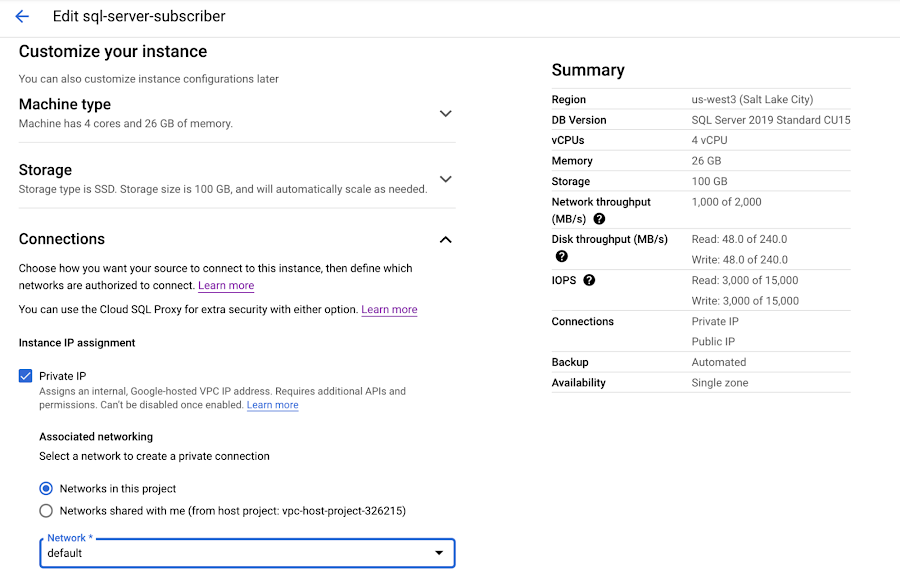Collapse the Connections section
Screen dimensions: 900x576
(x=445, y=239)
